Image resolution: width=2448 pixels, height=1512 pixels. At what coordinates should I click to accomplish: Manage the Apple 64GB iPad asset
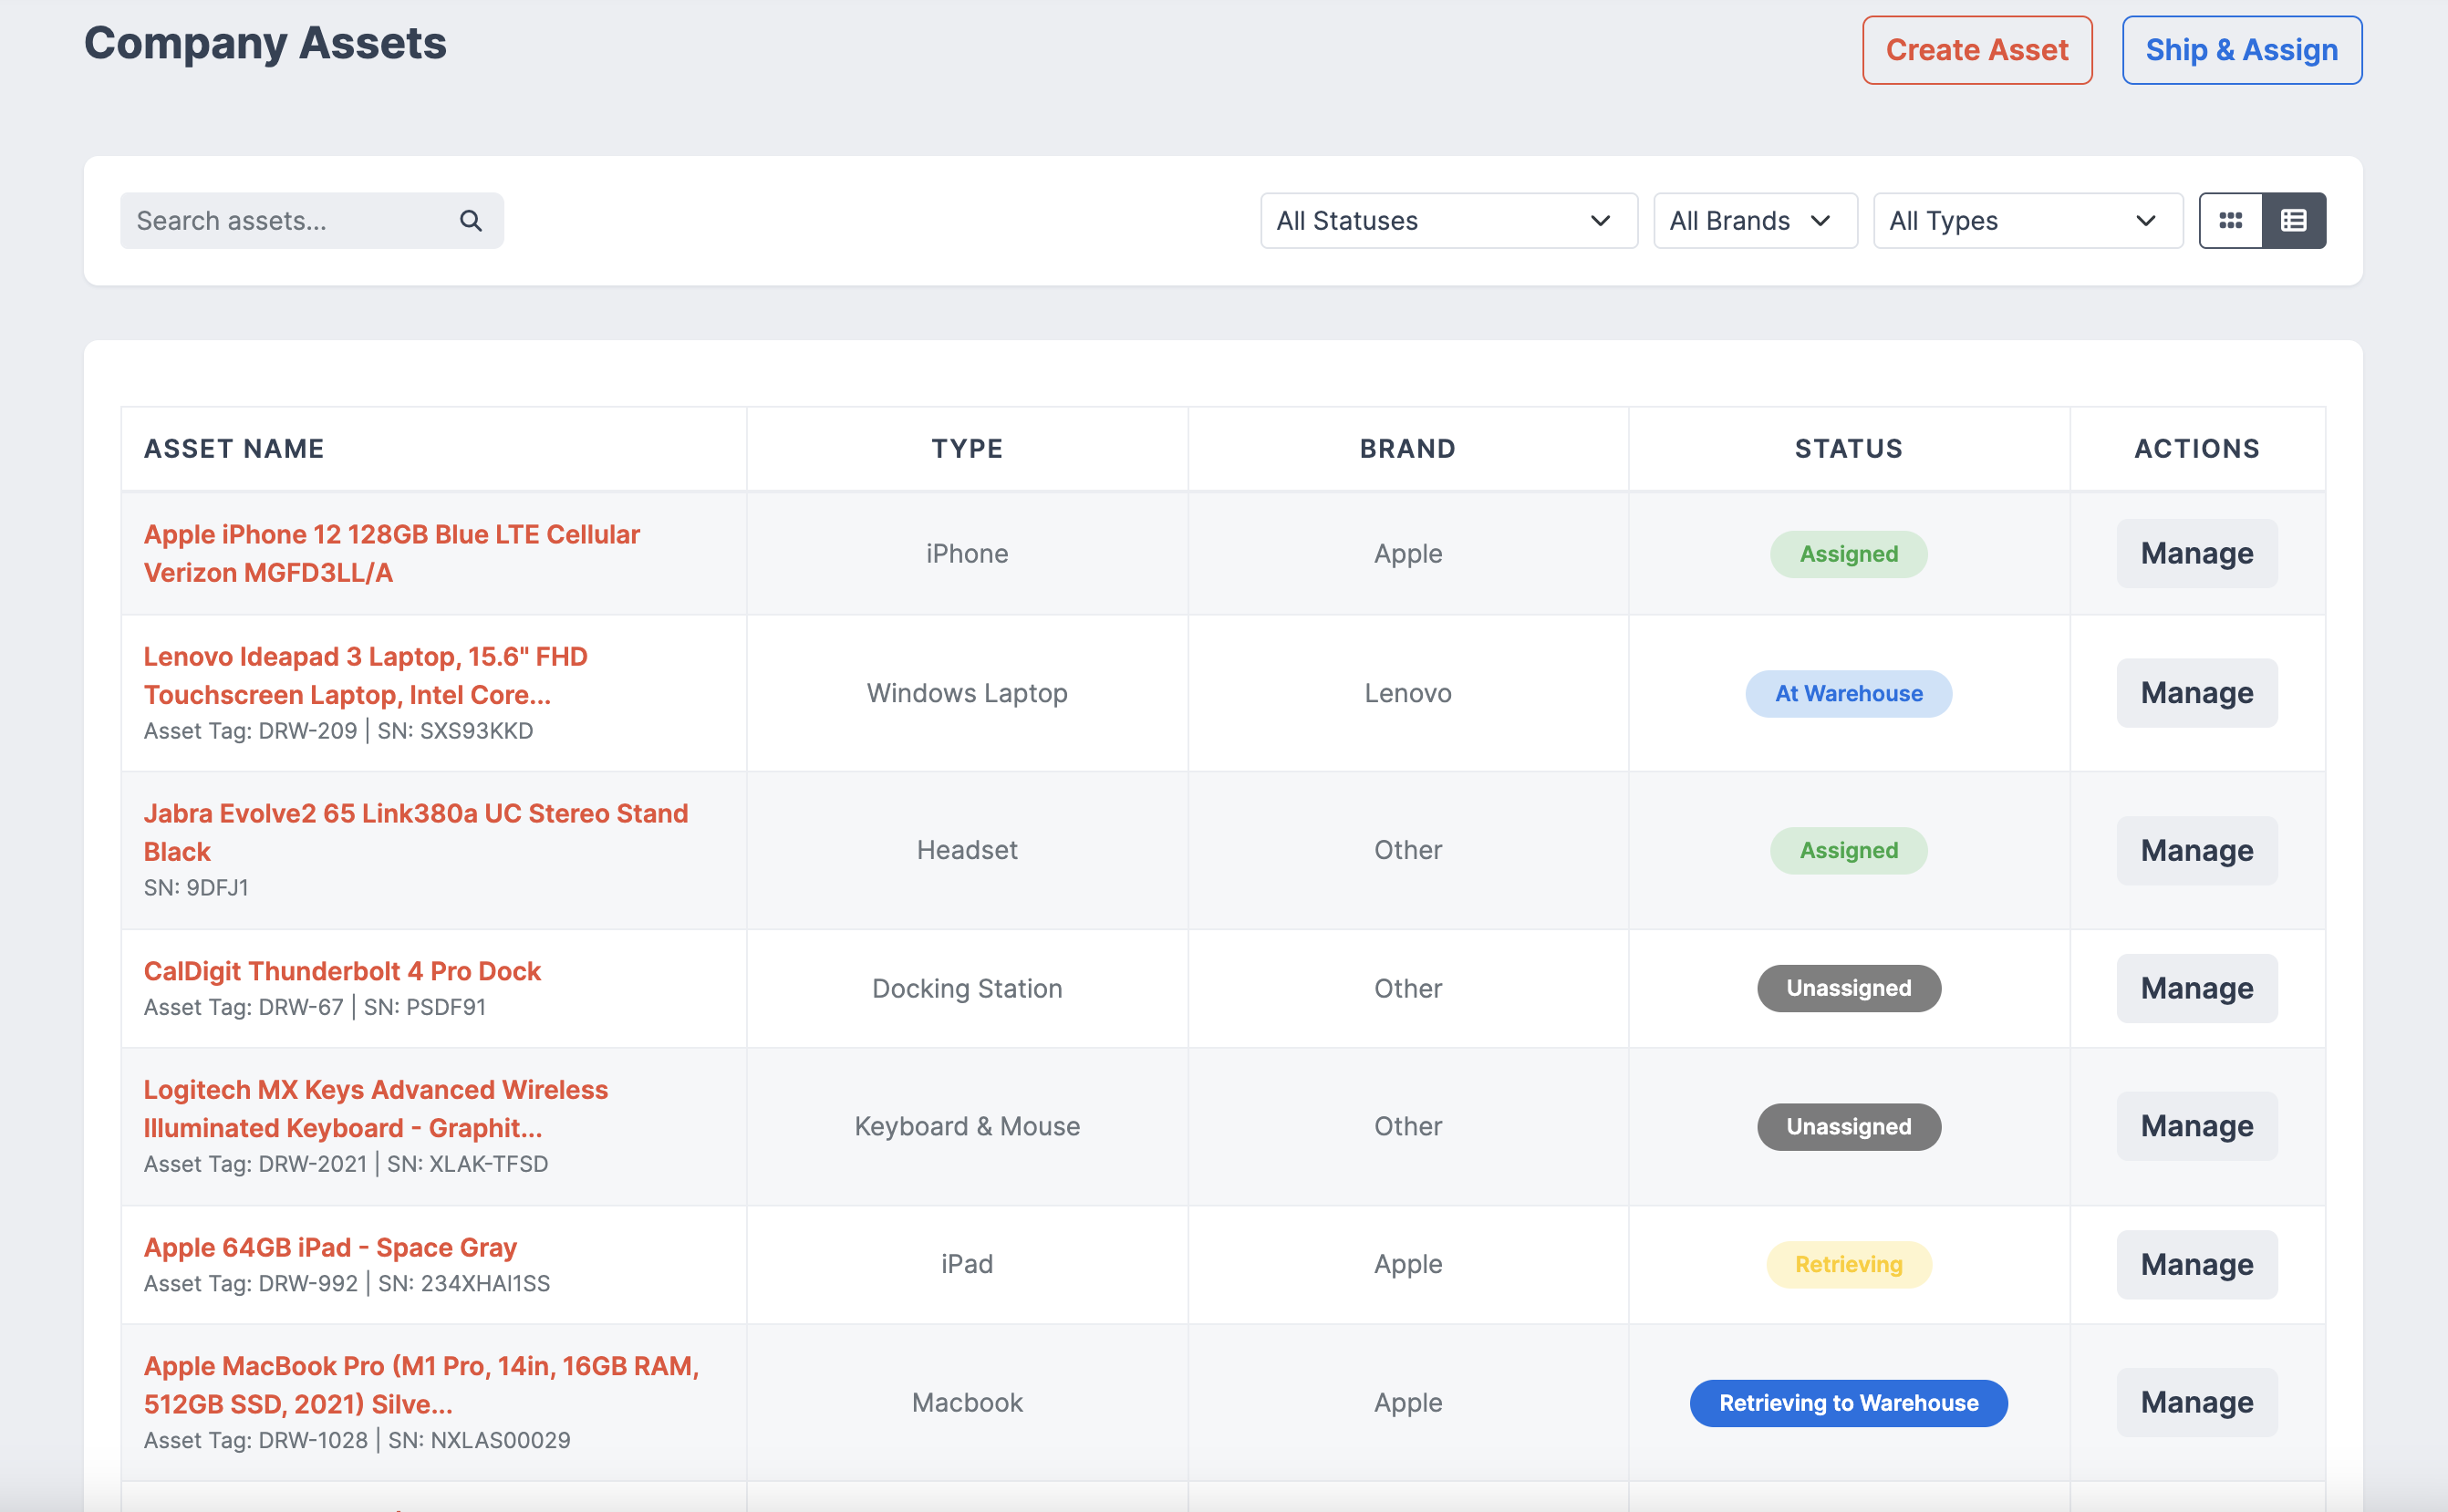[x=2196, y=1264]
